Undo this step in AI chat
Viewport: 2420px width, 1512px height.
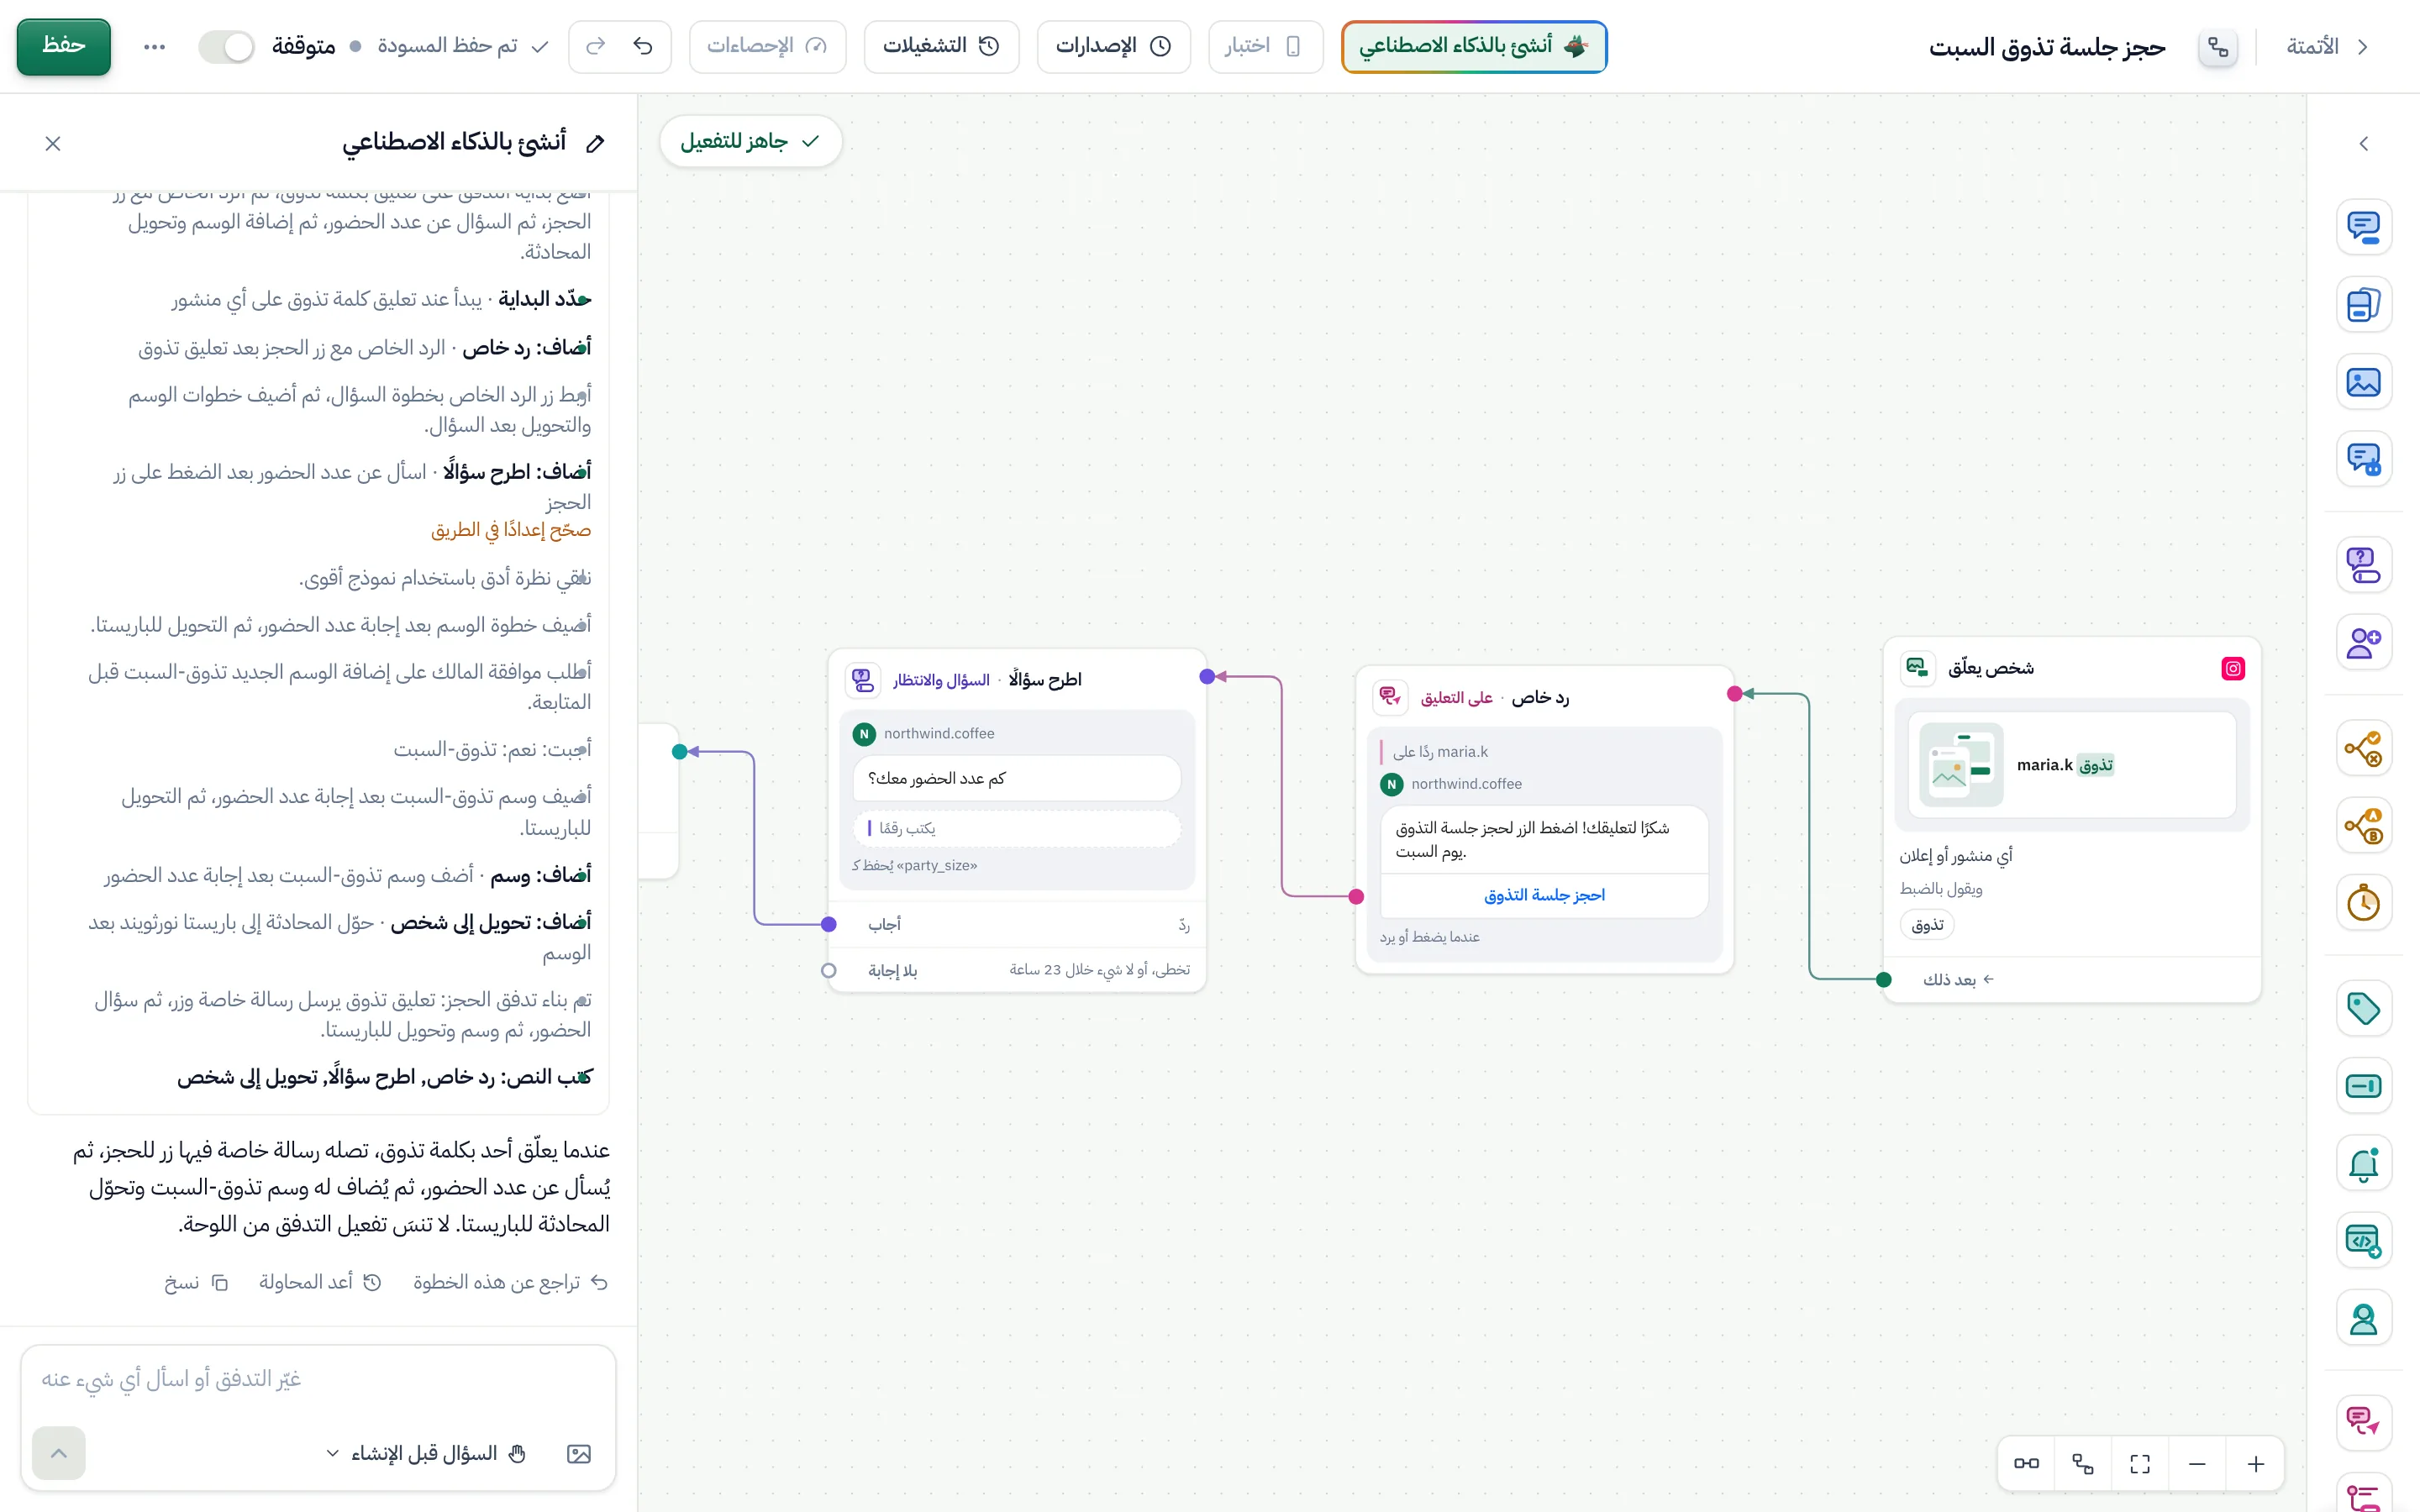pyautogui.click(x=510, y=1282)
